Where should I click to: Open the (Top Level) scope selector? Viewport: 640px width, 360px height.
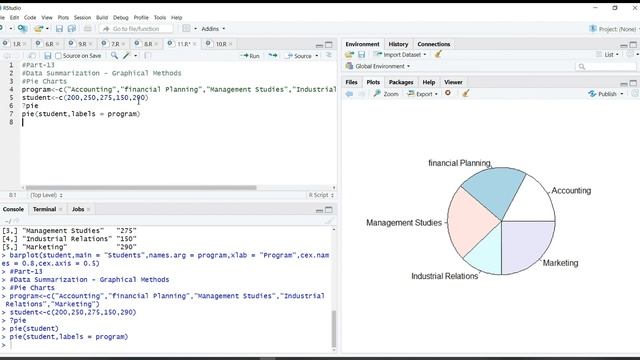(46, 195)
